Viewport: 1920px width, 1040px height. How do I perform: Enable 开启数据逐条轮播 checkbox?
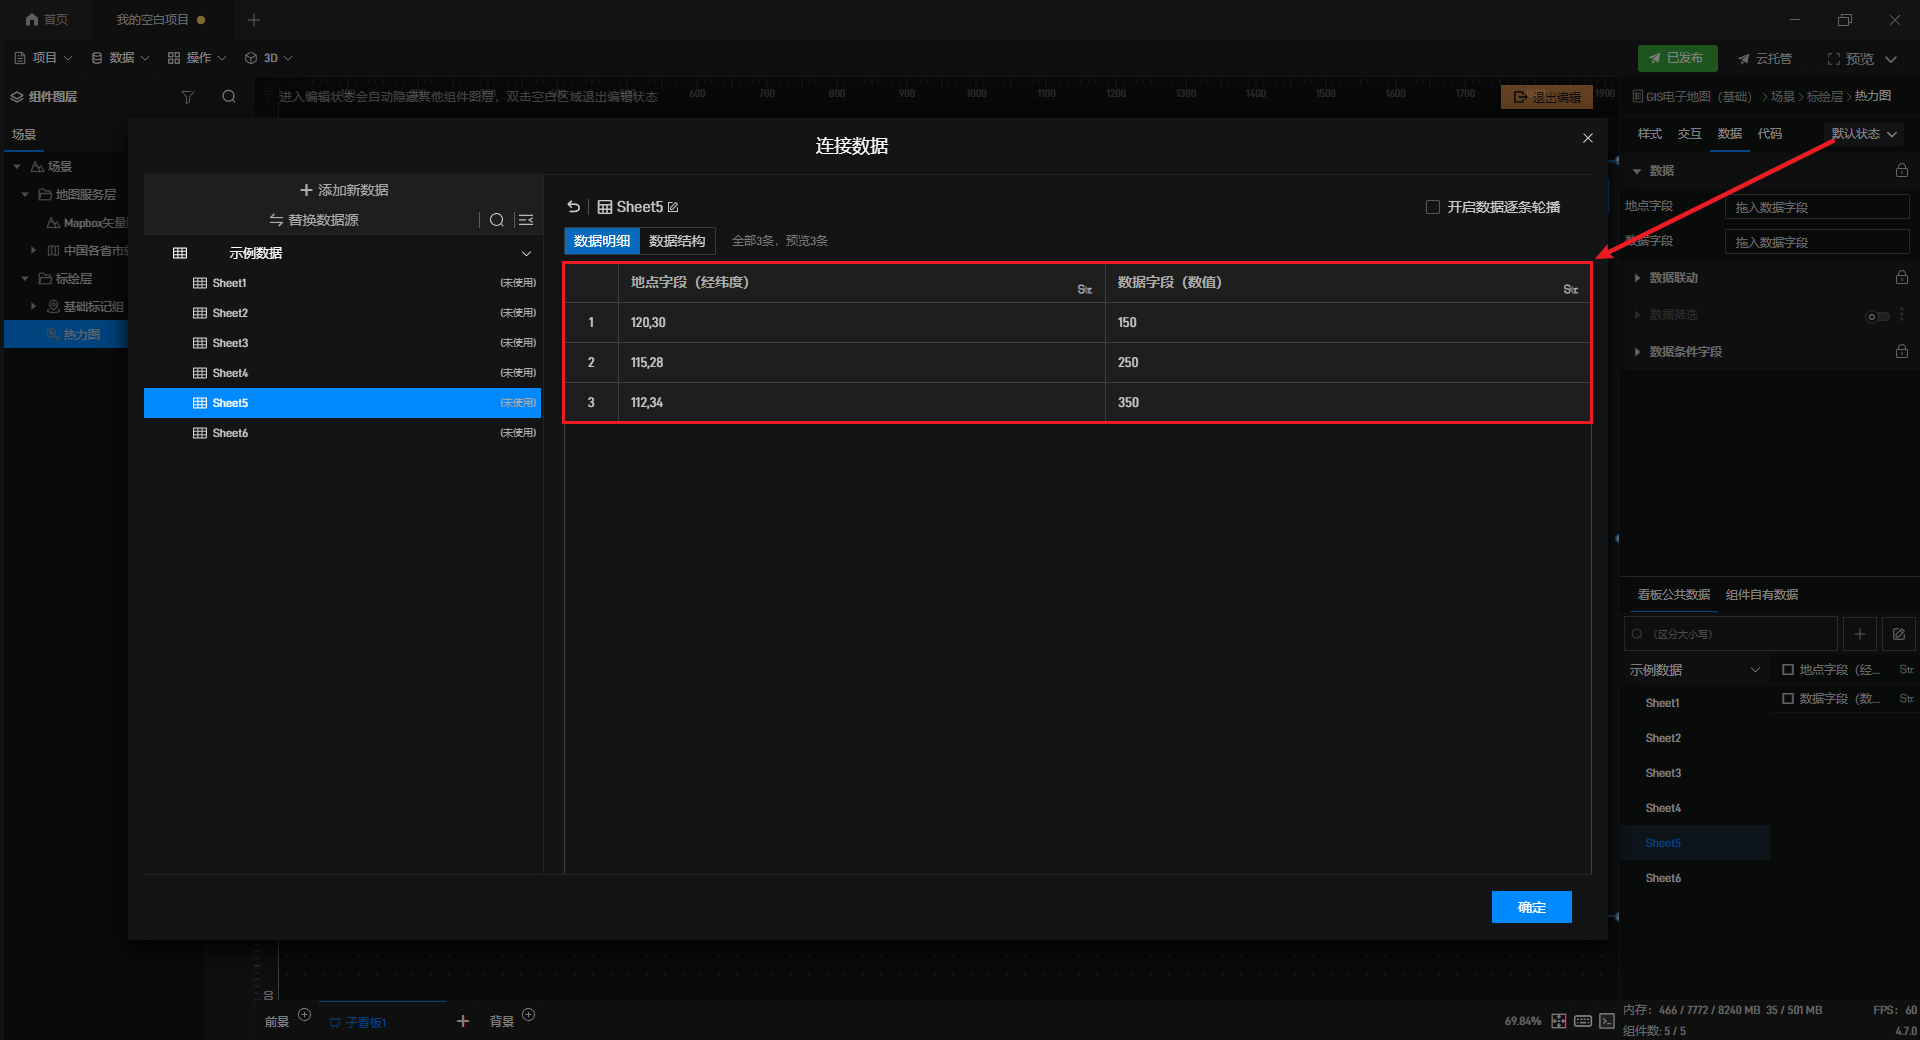point(1433,207)
